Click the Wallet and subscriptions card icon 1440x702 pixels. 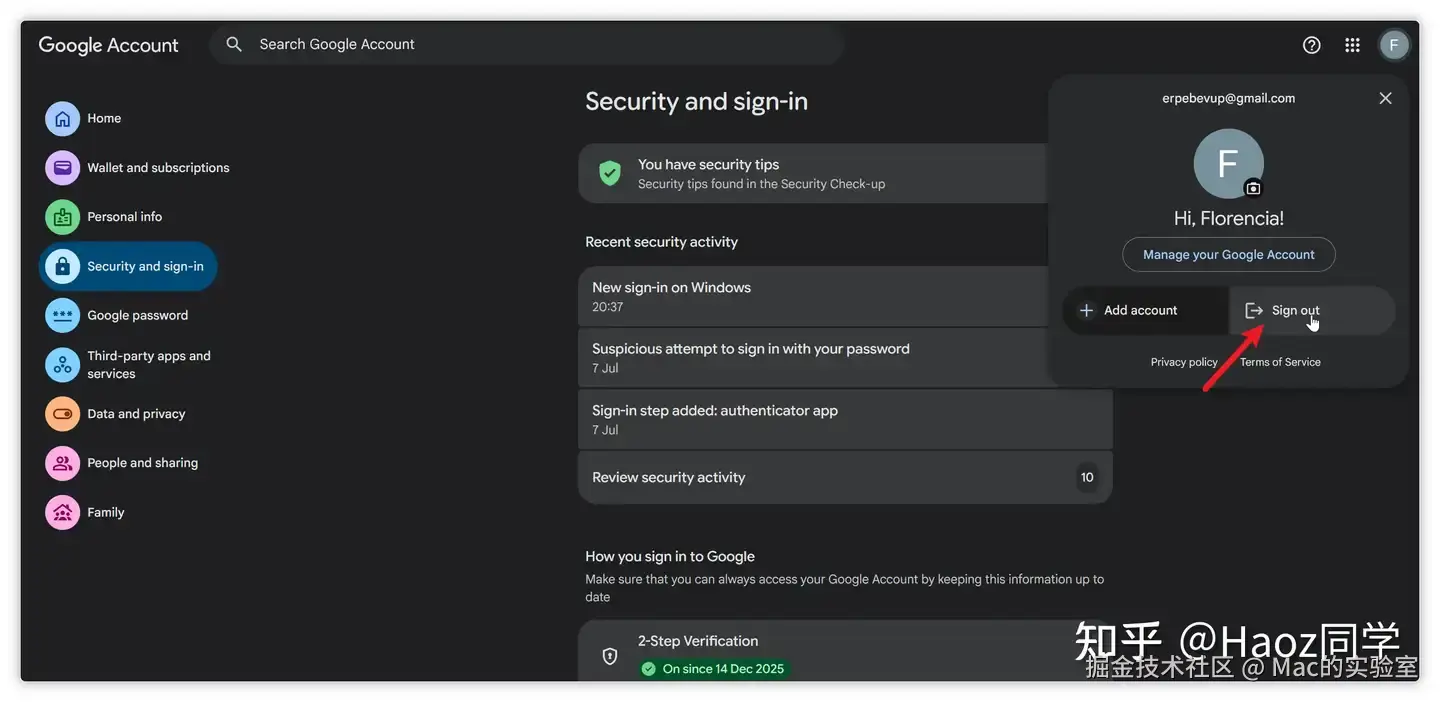coord(62,168)
